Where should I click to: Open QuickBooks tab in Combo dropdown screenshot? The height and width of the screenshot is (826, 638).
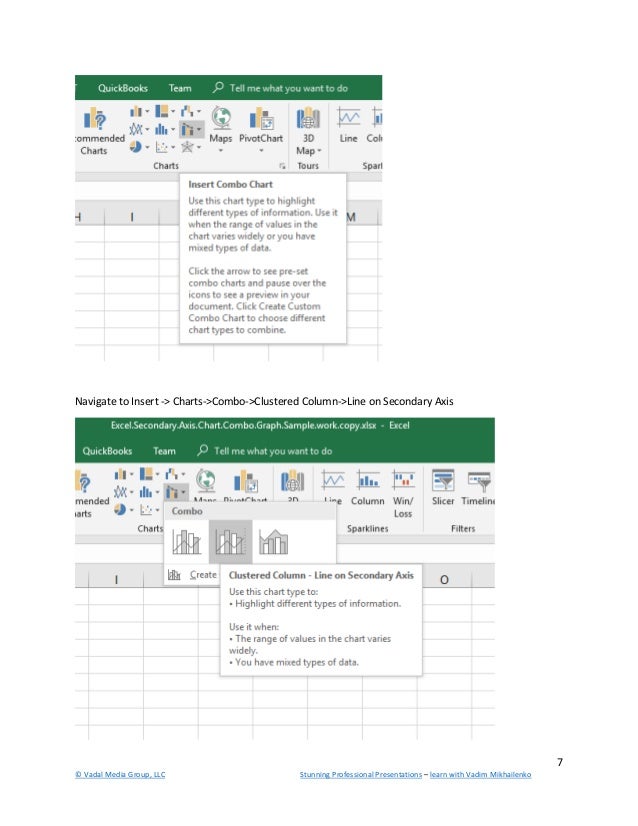[x=107, y=451]
